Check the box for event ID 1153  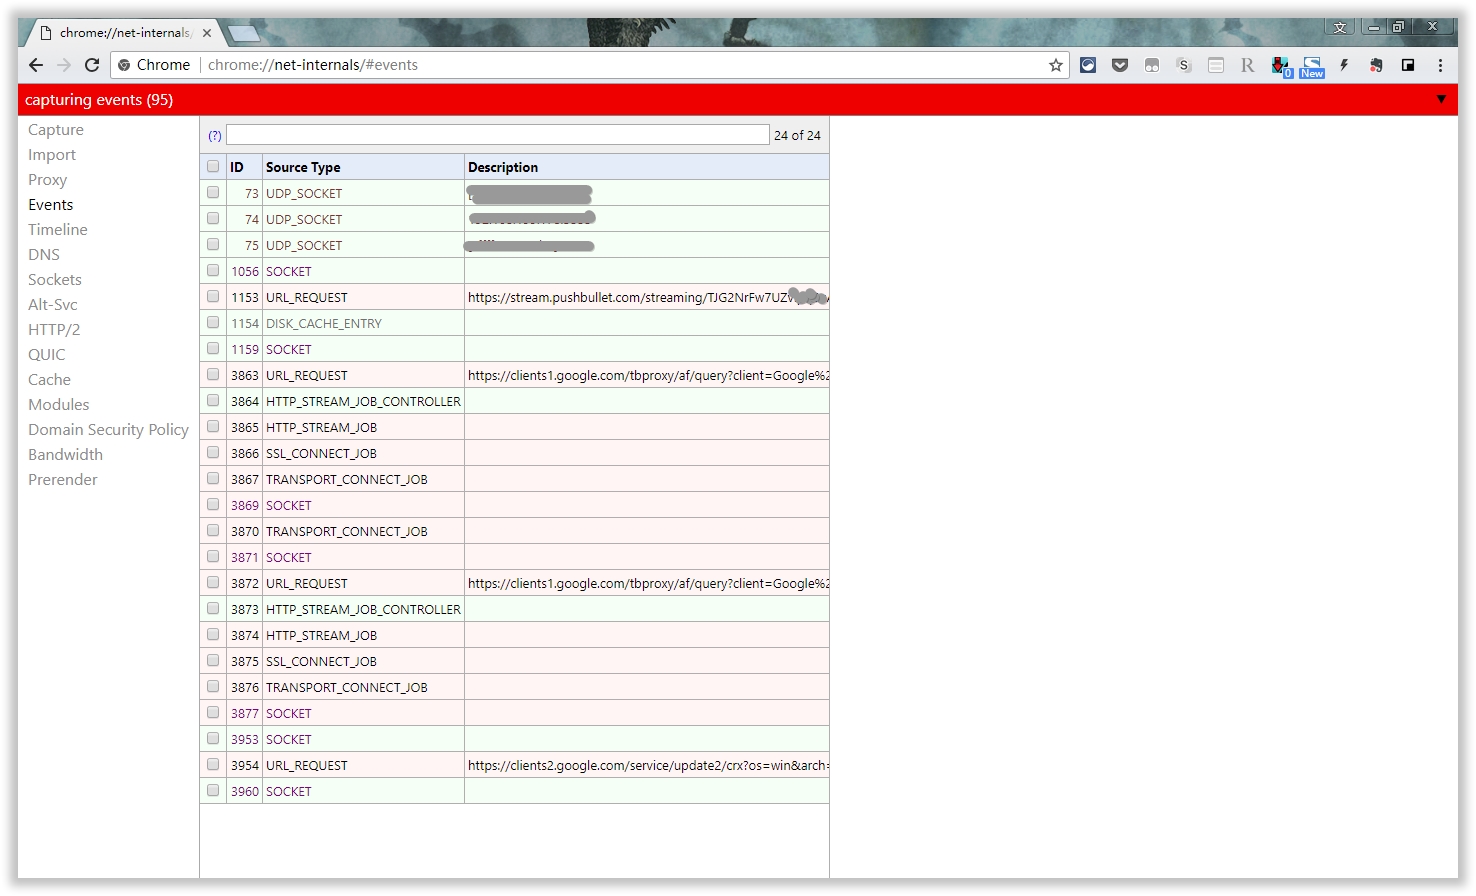tap(213, 297)
